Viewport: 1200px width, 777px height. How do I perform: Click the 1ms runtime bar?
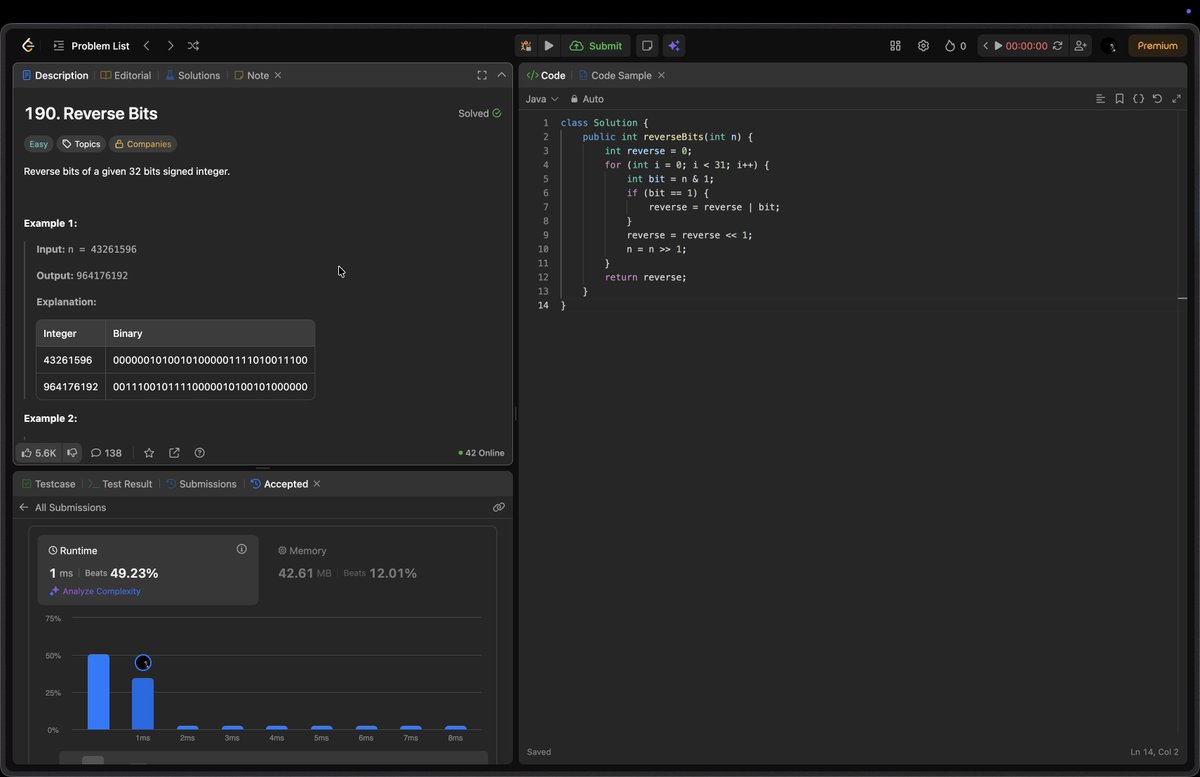(143, 704)
